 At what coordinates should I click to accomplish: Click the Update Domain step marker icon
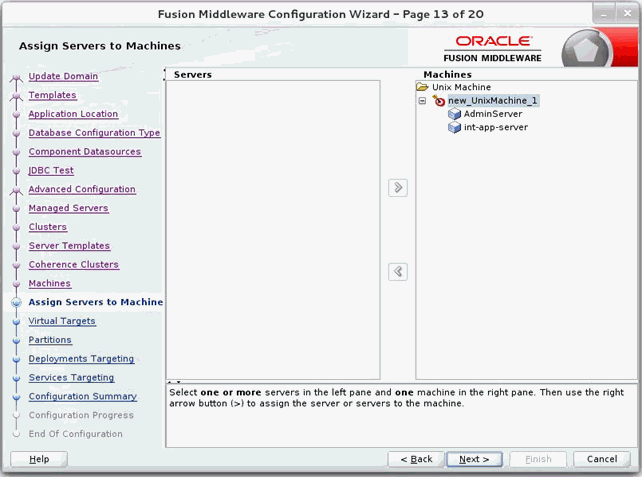[x=16, y=77]
